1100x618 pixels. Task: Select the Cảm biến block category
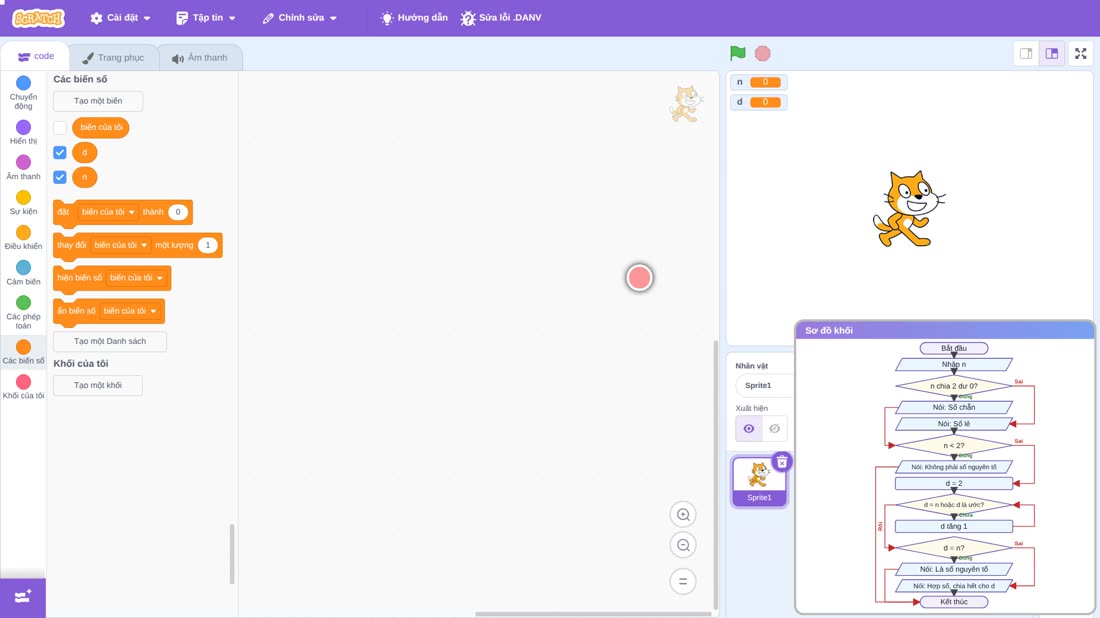click(x=23, y=272)
